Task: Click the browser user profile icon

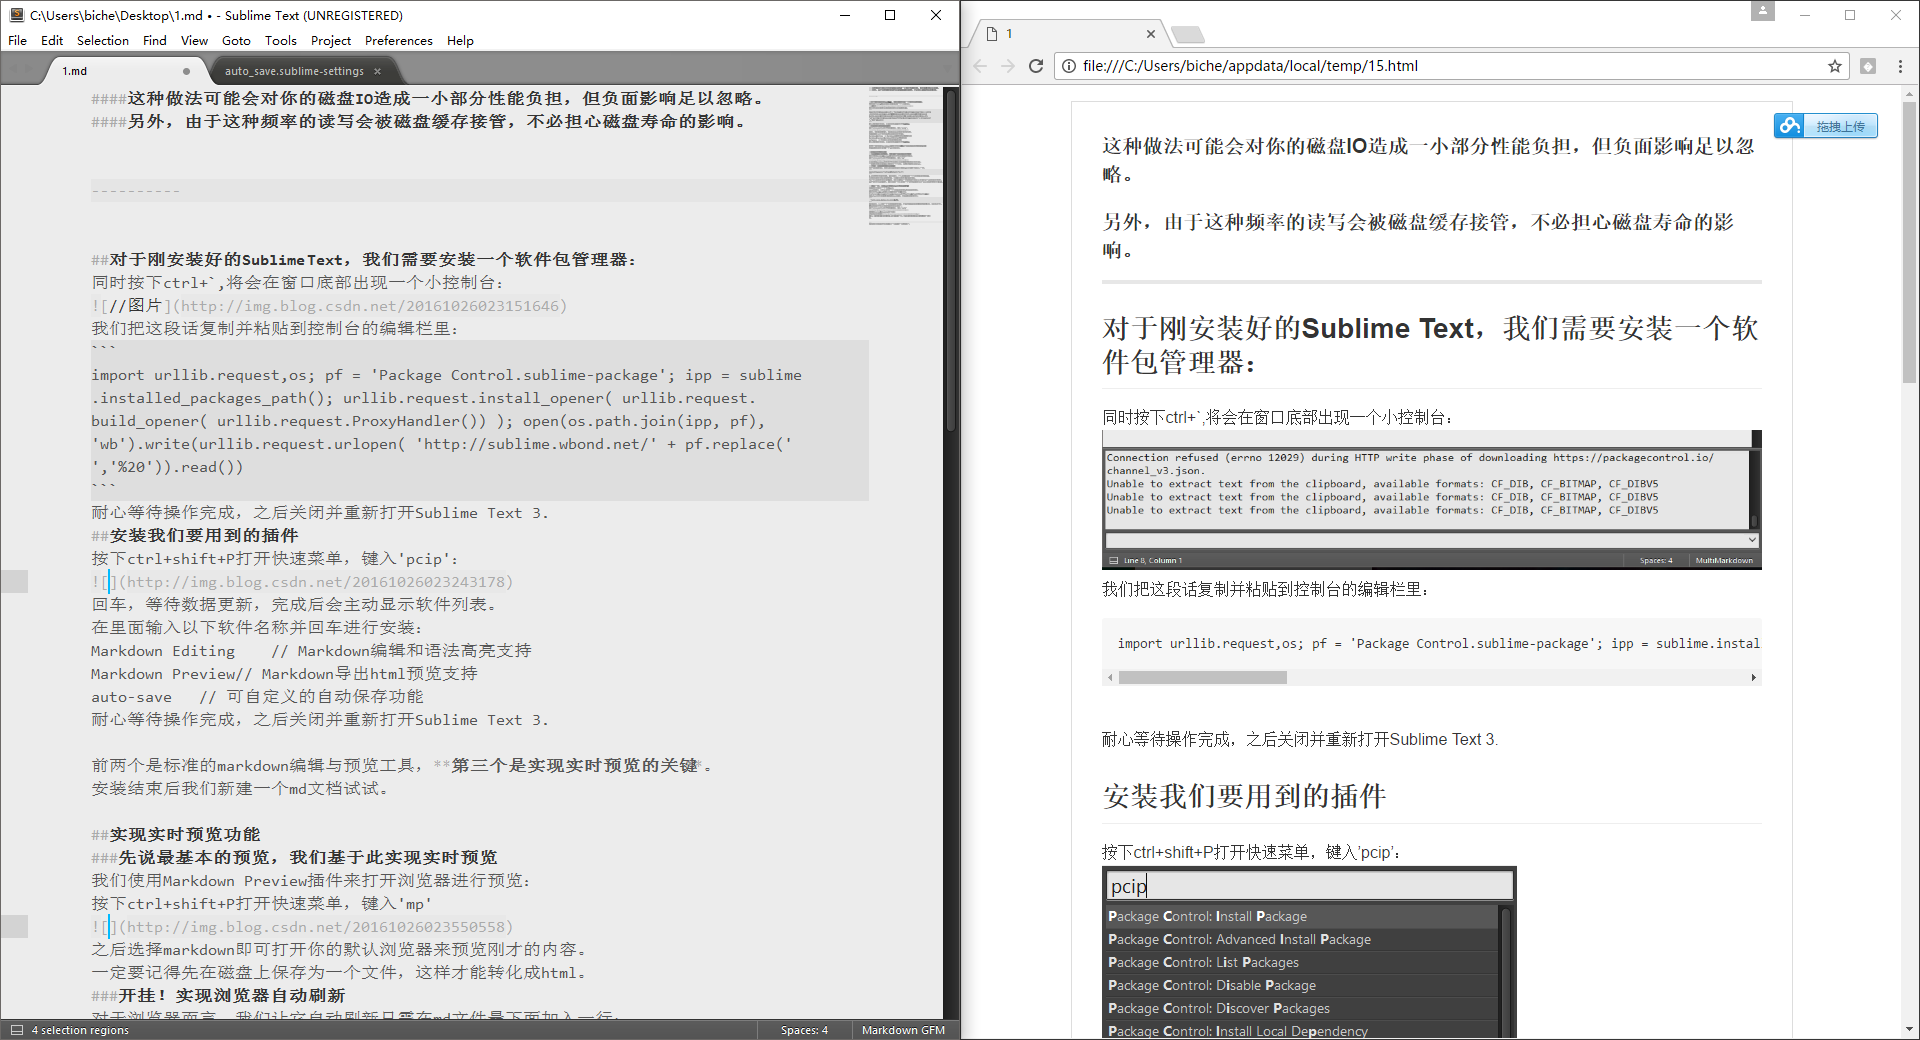Action: point(1763,11)
